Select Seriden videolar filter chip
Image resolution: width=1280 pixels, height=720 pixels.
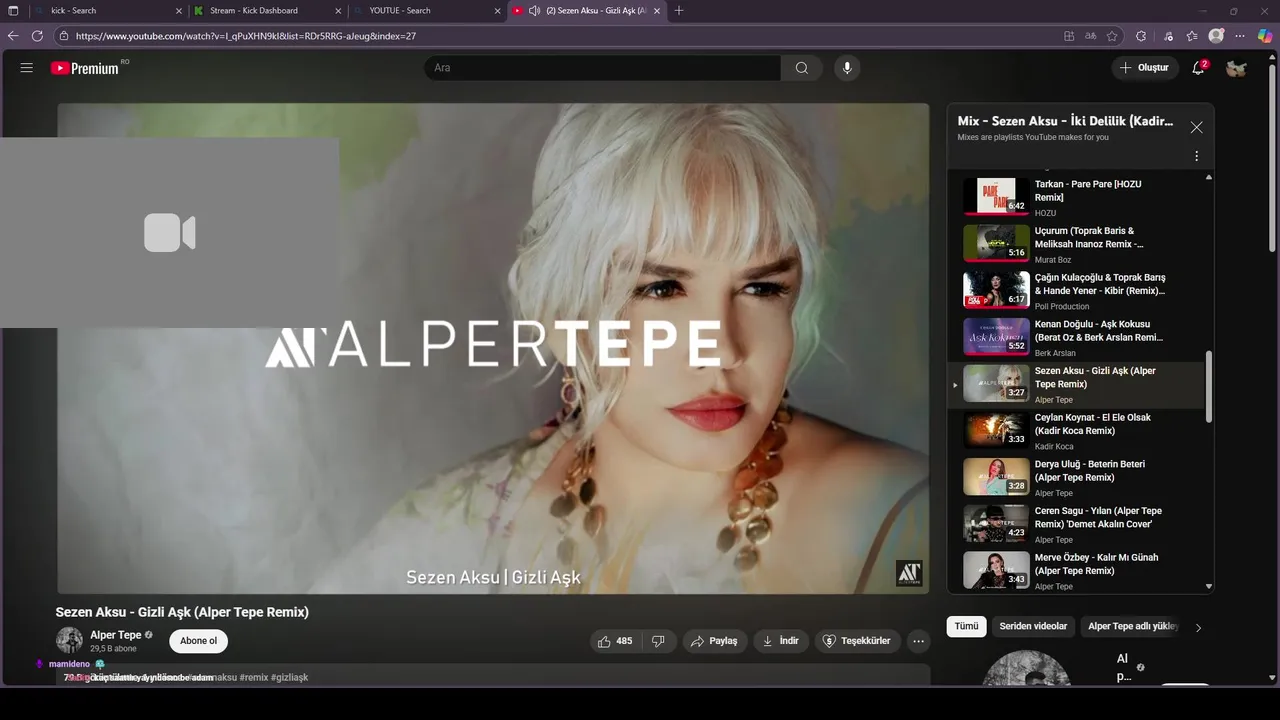click(x=1033, y=626)
